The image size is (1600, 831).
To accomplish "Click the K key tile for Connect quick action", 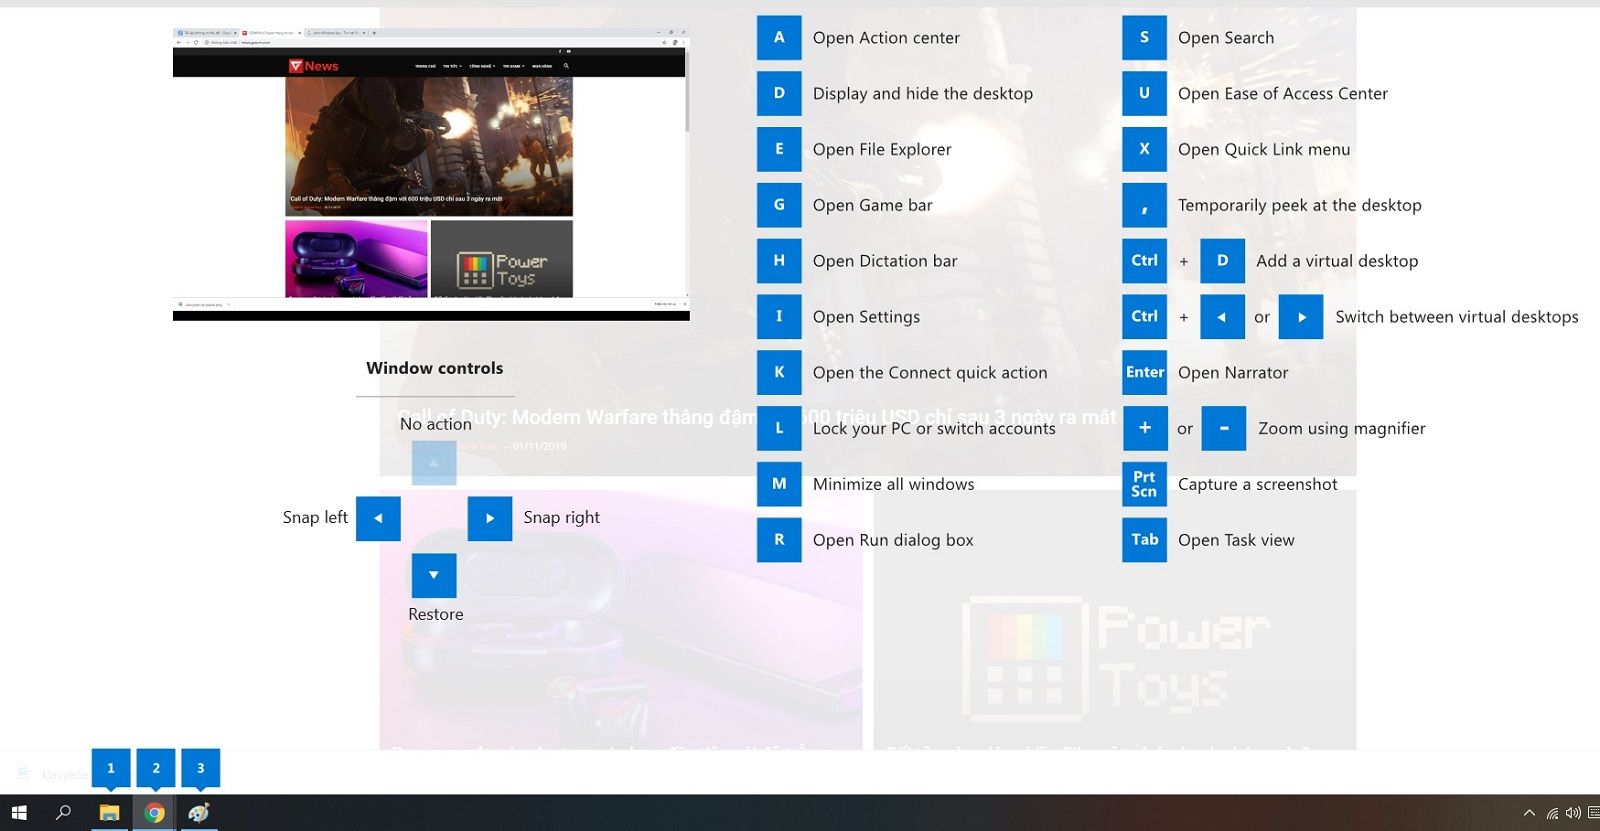I will tap(779, 372).
